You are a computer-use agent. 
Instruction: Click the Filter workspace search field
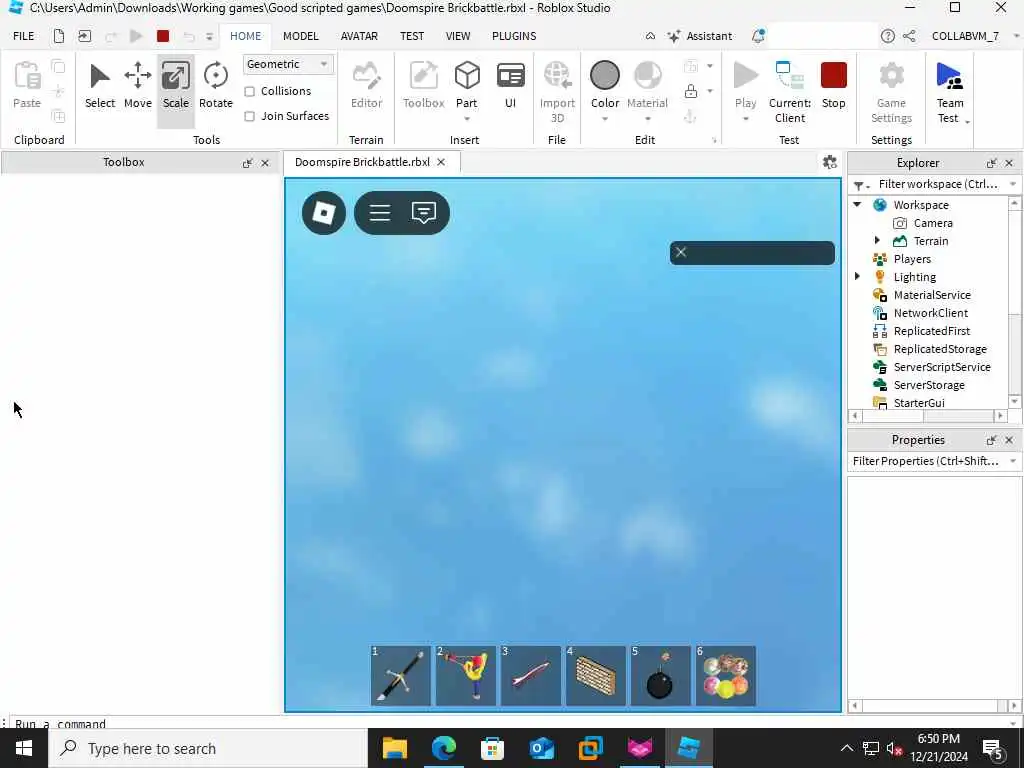pyautogui.click(x=938, y=184)
